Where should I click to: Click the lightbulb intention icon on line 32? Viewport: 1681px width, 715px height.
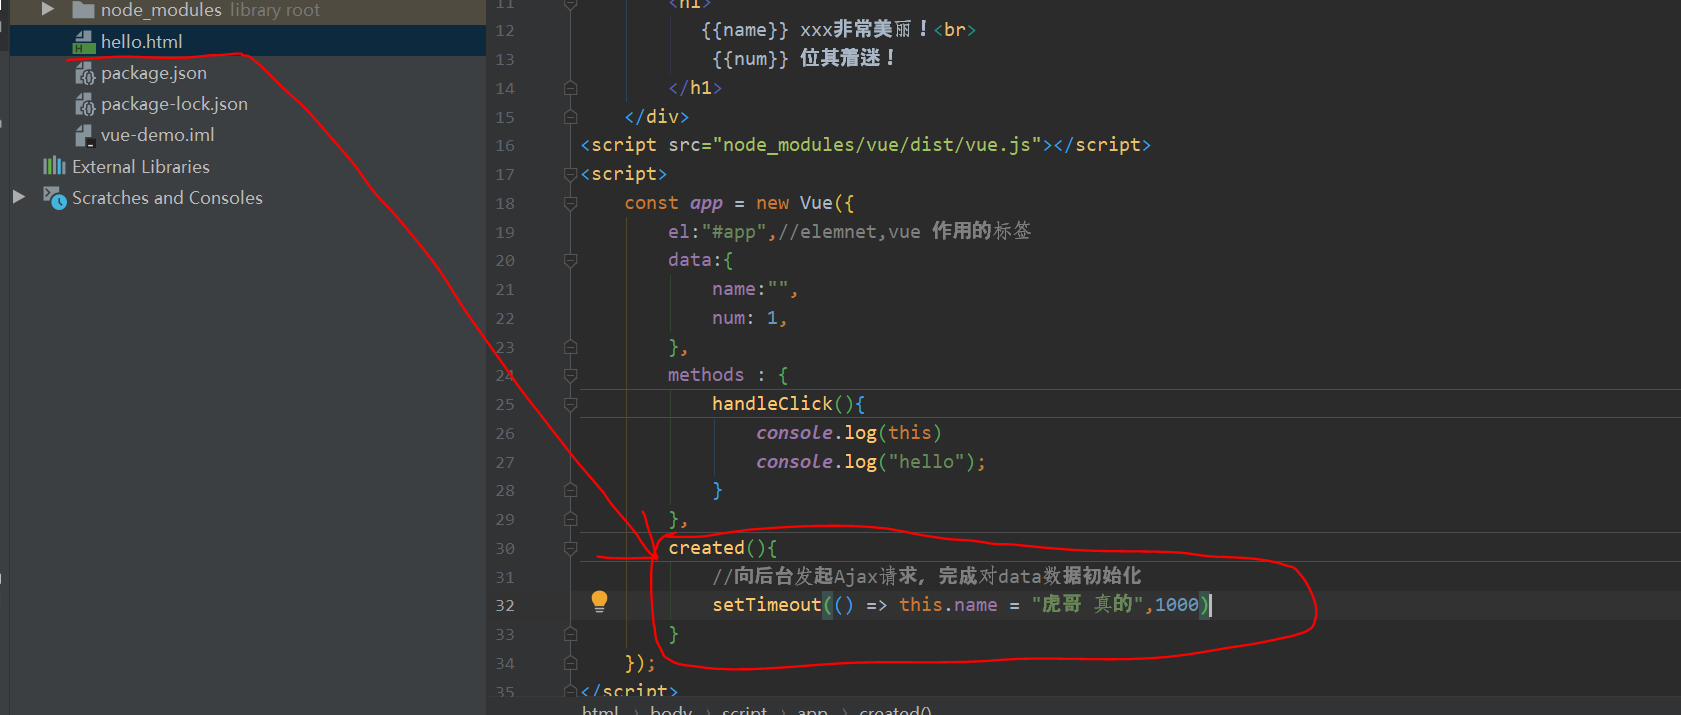tap(599, 601)
